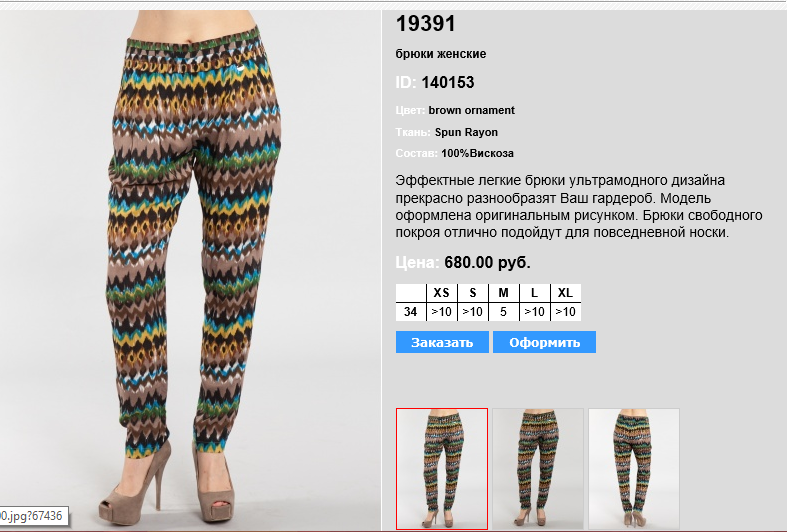Click the price 680.00 руб.
The width and height of the screenshot is (787, 532).
click(487, 262)
